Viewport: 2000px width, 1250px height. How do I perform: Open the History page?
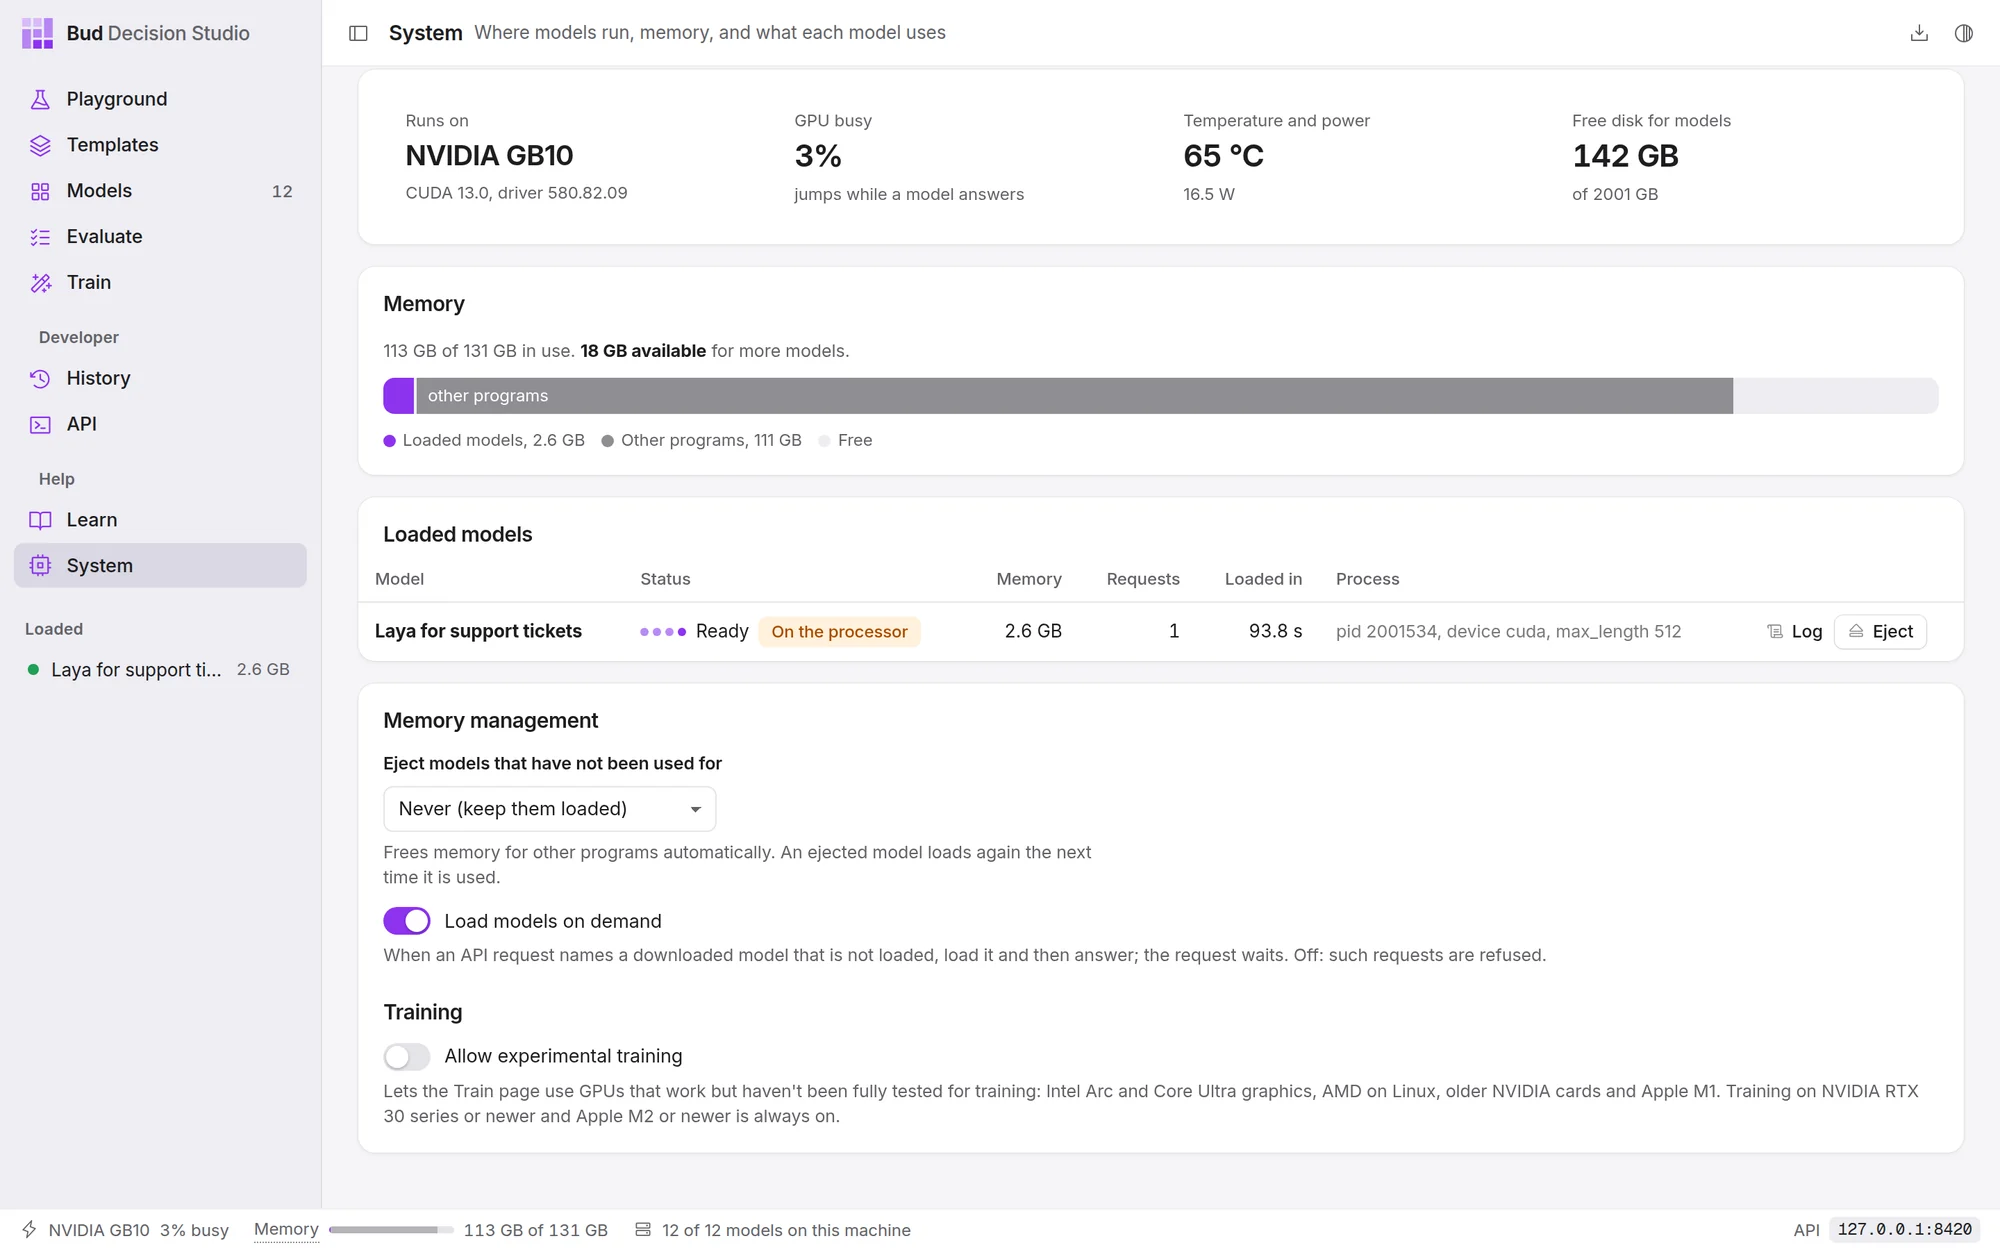click(x=160, y=379)
